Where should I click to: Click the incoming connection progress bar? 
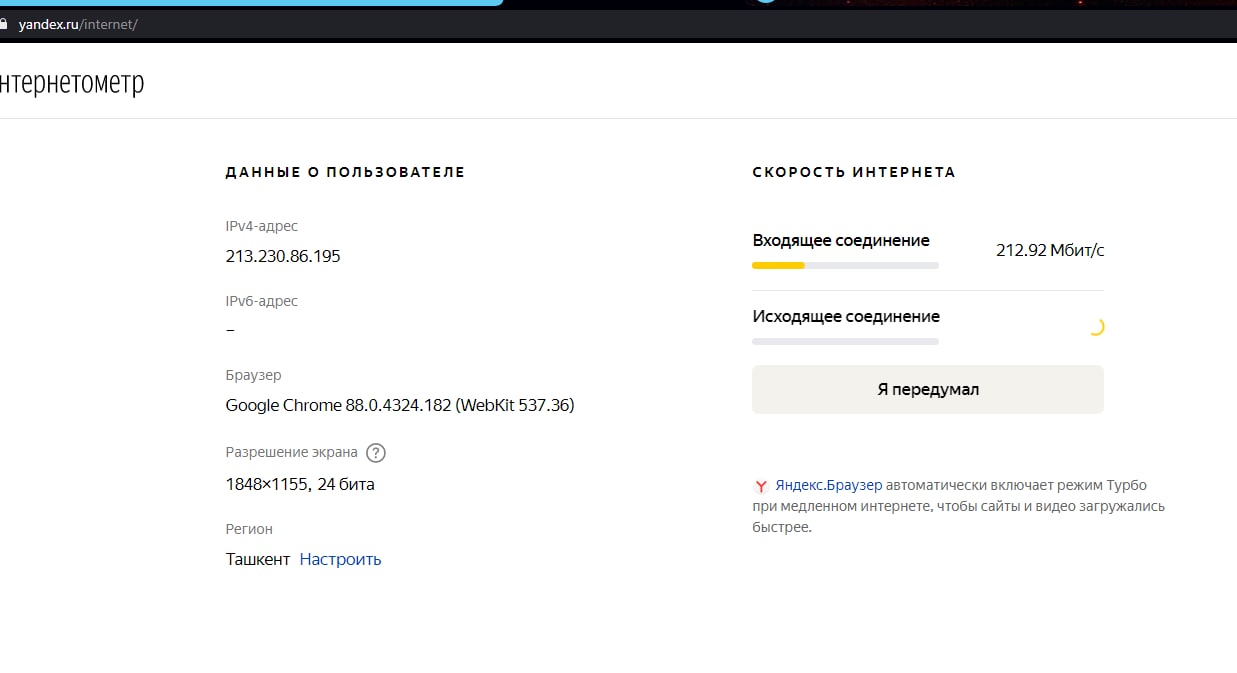tap(845, 266)
